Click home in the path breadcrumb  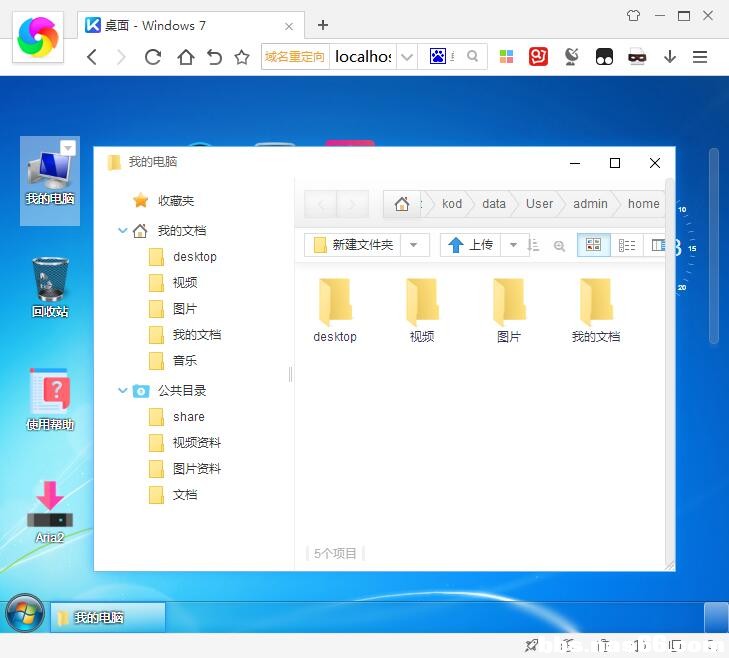643,204
